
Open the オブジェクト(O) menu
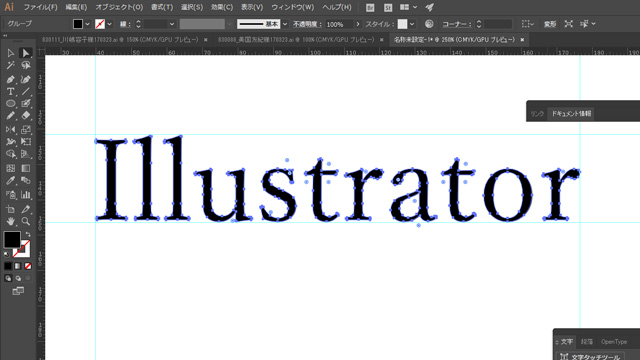119,7
